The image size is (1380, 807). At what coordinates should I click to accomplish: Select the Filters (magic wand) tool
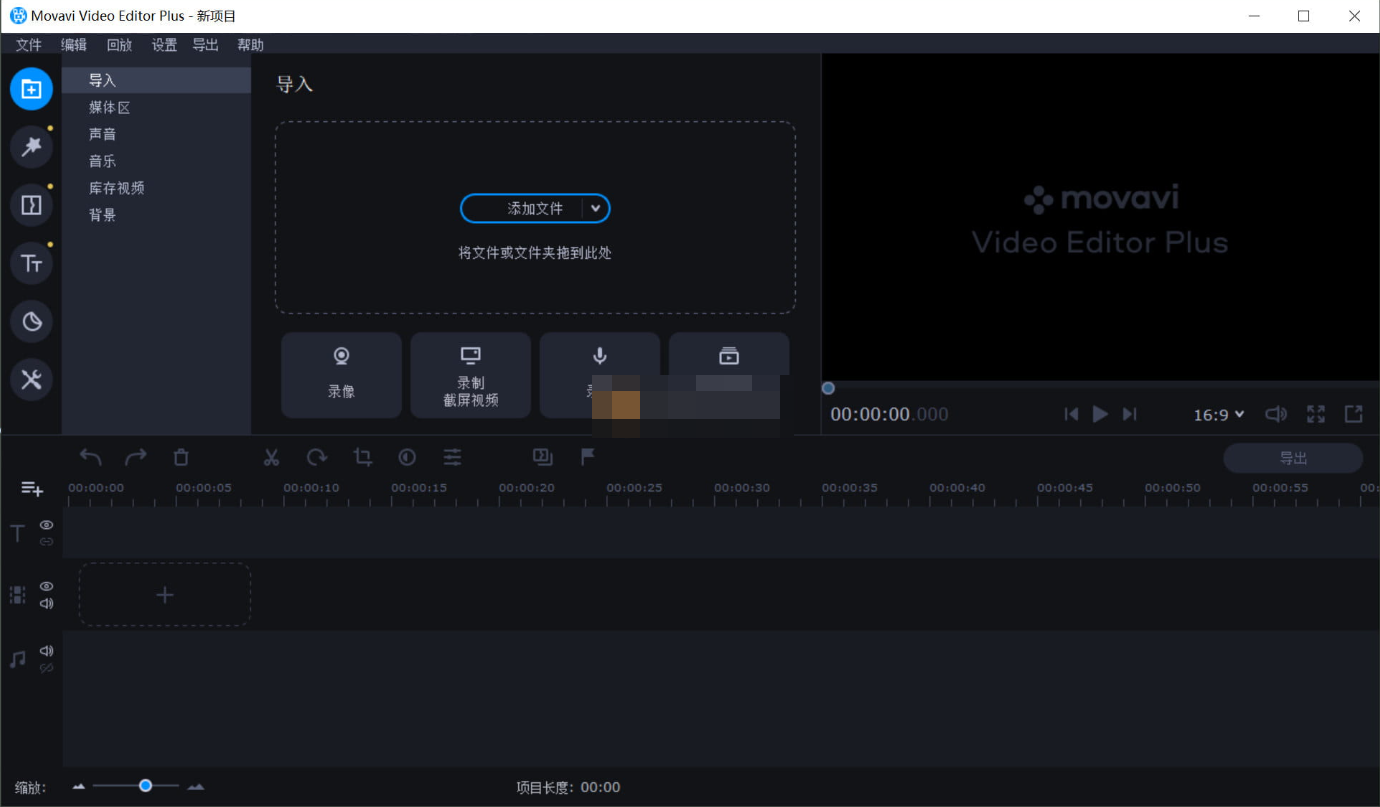click(31, 147)
